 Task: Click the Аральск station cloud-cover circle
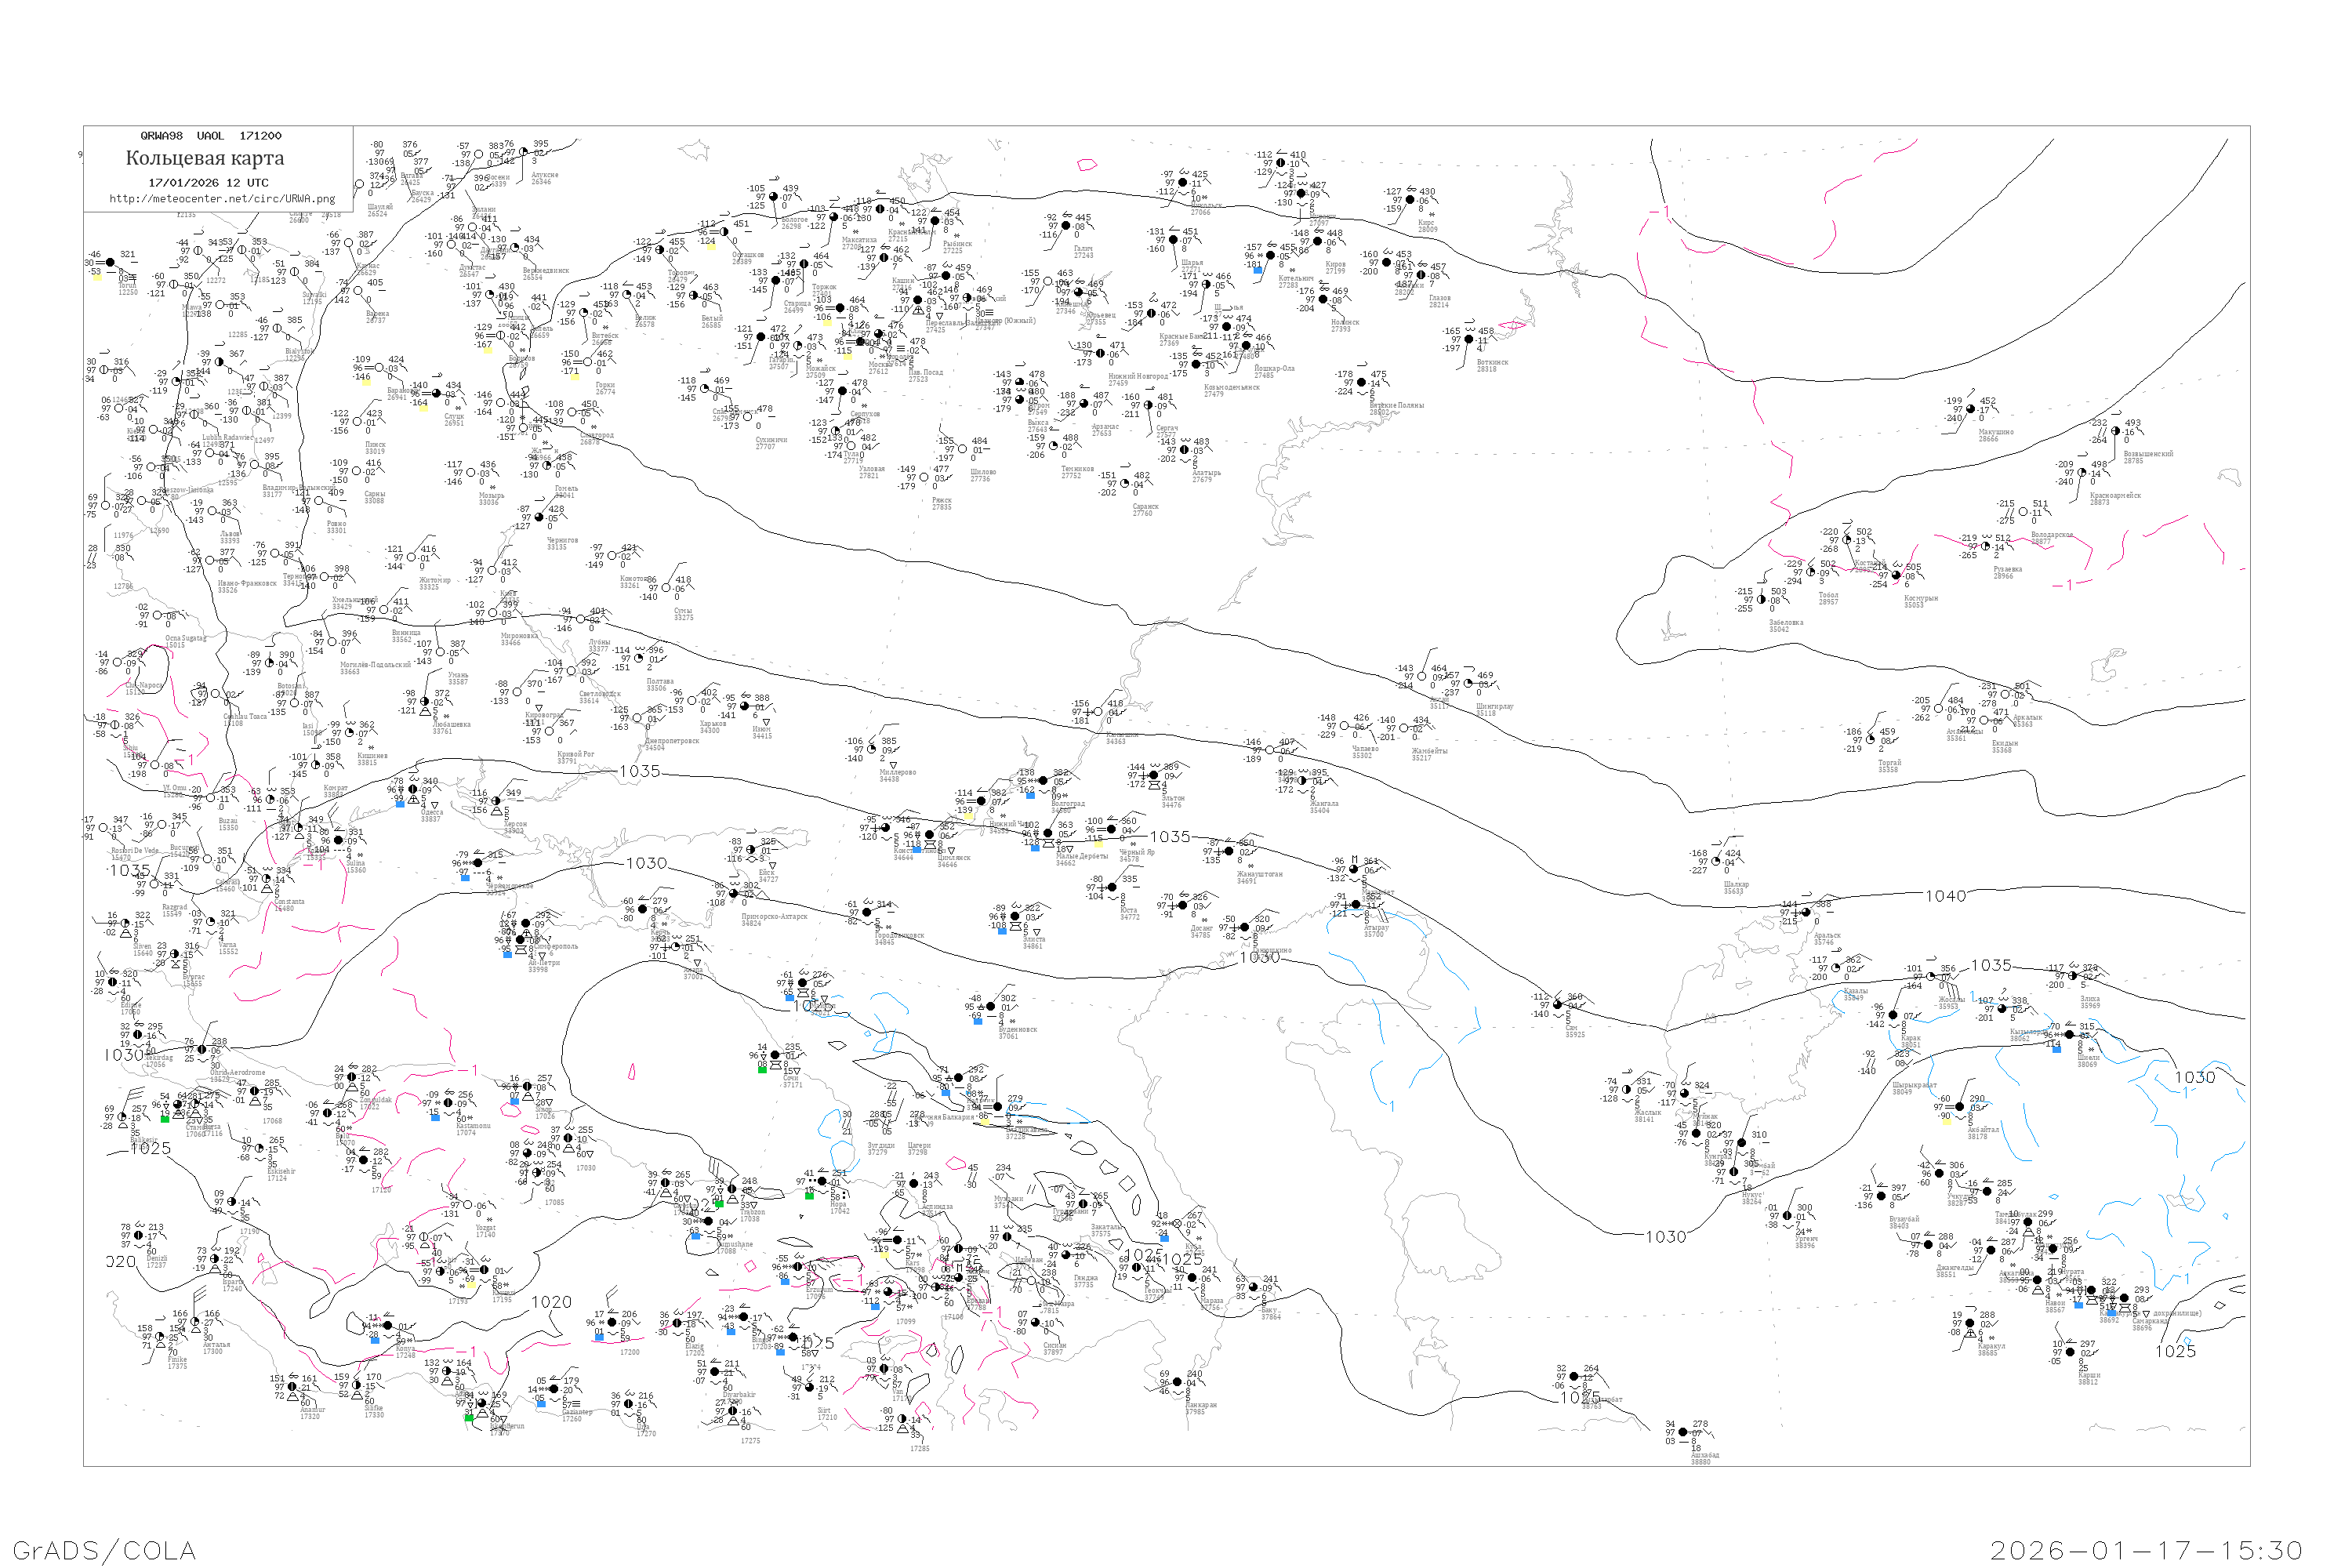coord(1806,912)
